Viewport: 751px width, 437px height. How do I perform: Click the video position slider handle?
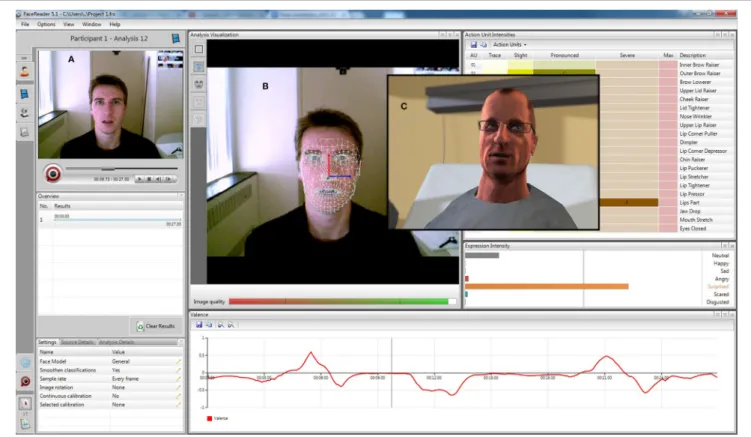click(108, 169)
